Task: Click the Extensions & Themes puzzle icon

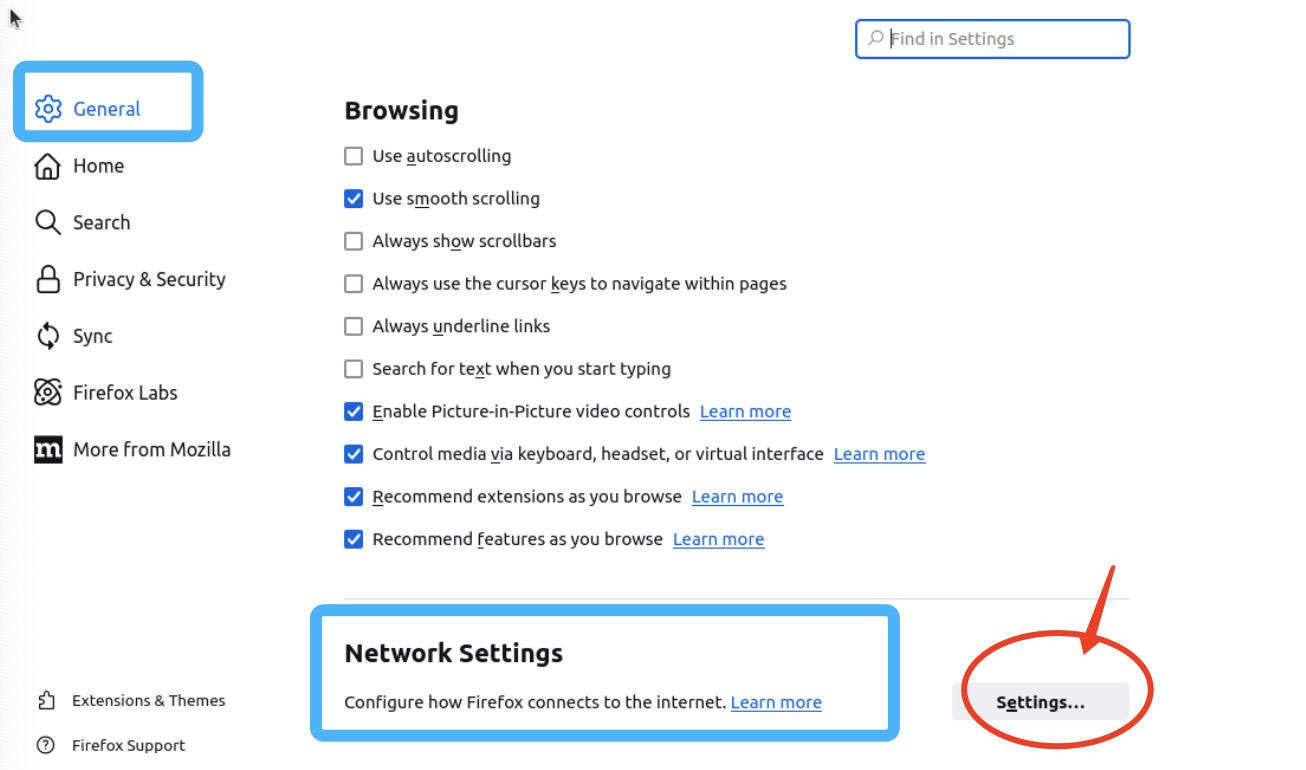Action: (46, 700)
